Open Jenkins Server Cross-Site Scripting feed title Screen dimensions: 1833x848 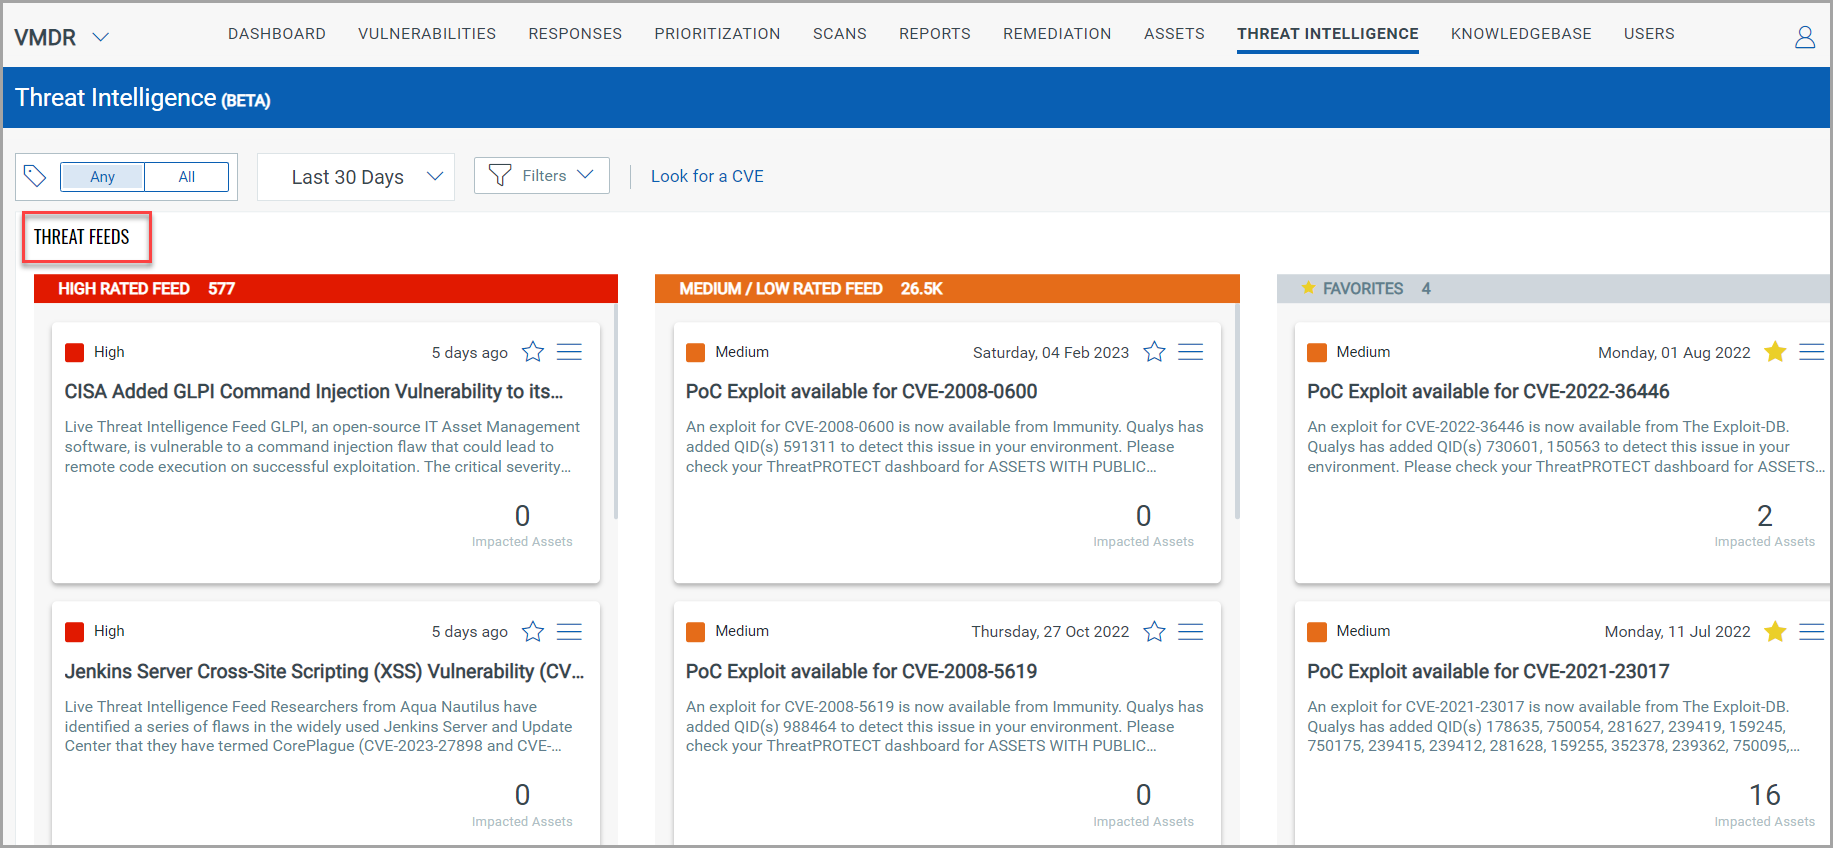pyautogui.click(x=324, y=671)
